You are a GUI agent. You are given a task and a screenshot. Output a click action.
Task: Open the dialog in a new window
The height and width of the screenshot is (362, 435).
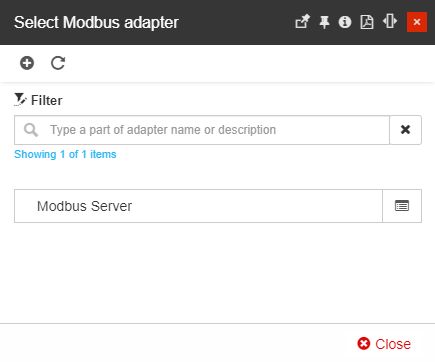[302, 22]
